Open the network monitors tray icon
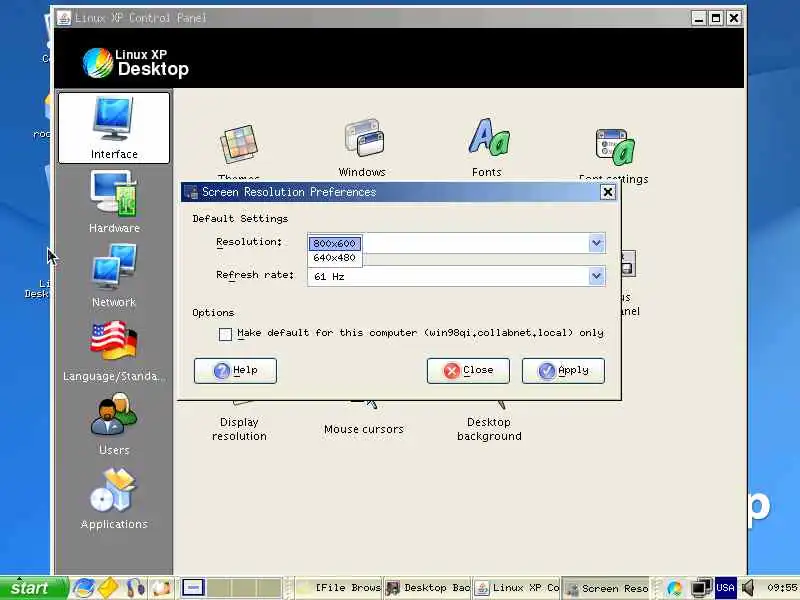Viewport: 800px width, 600px height. point(701,588)
